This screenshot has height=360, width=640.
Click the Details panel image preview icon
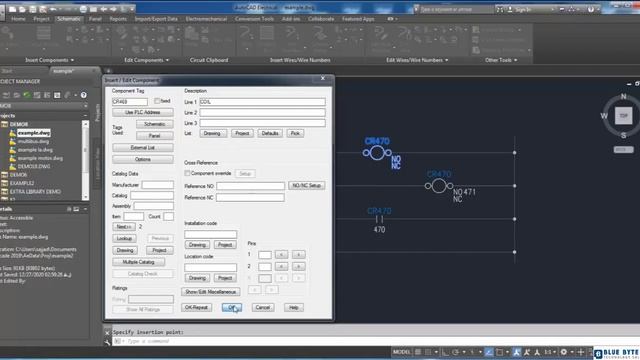[76, 209]
